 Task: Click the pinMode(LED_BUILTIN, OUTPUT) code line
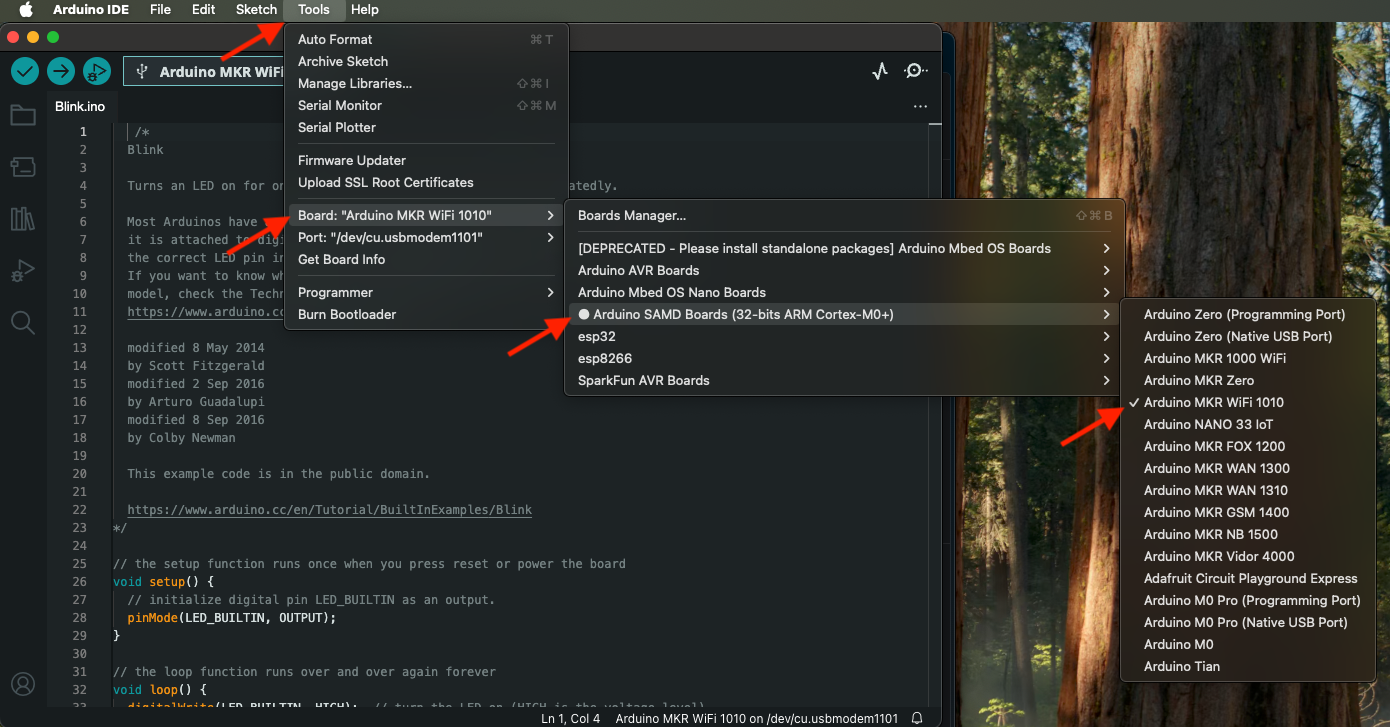232,618
